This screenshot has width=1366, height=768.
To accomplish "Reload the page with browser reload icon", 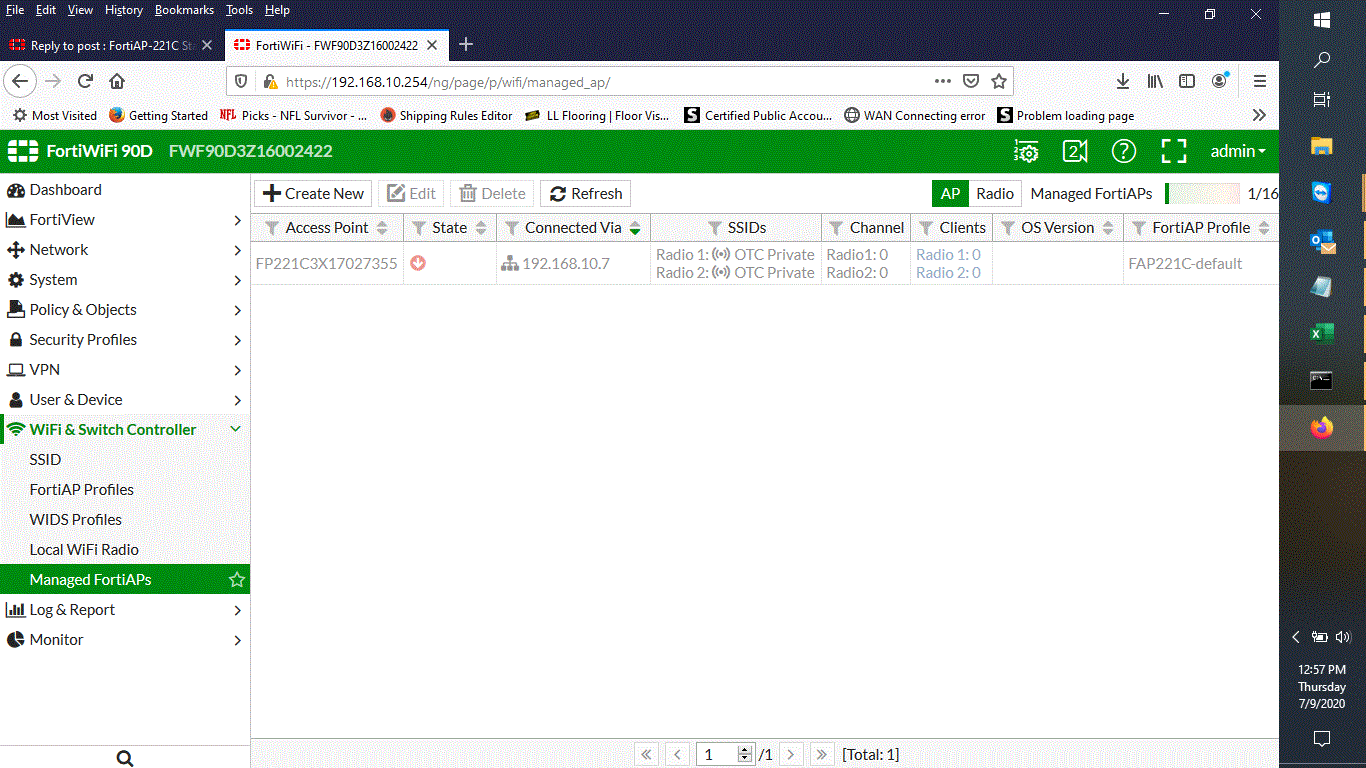I will click(x=86, y=81).
